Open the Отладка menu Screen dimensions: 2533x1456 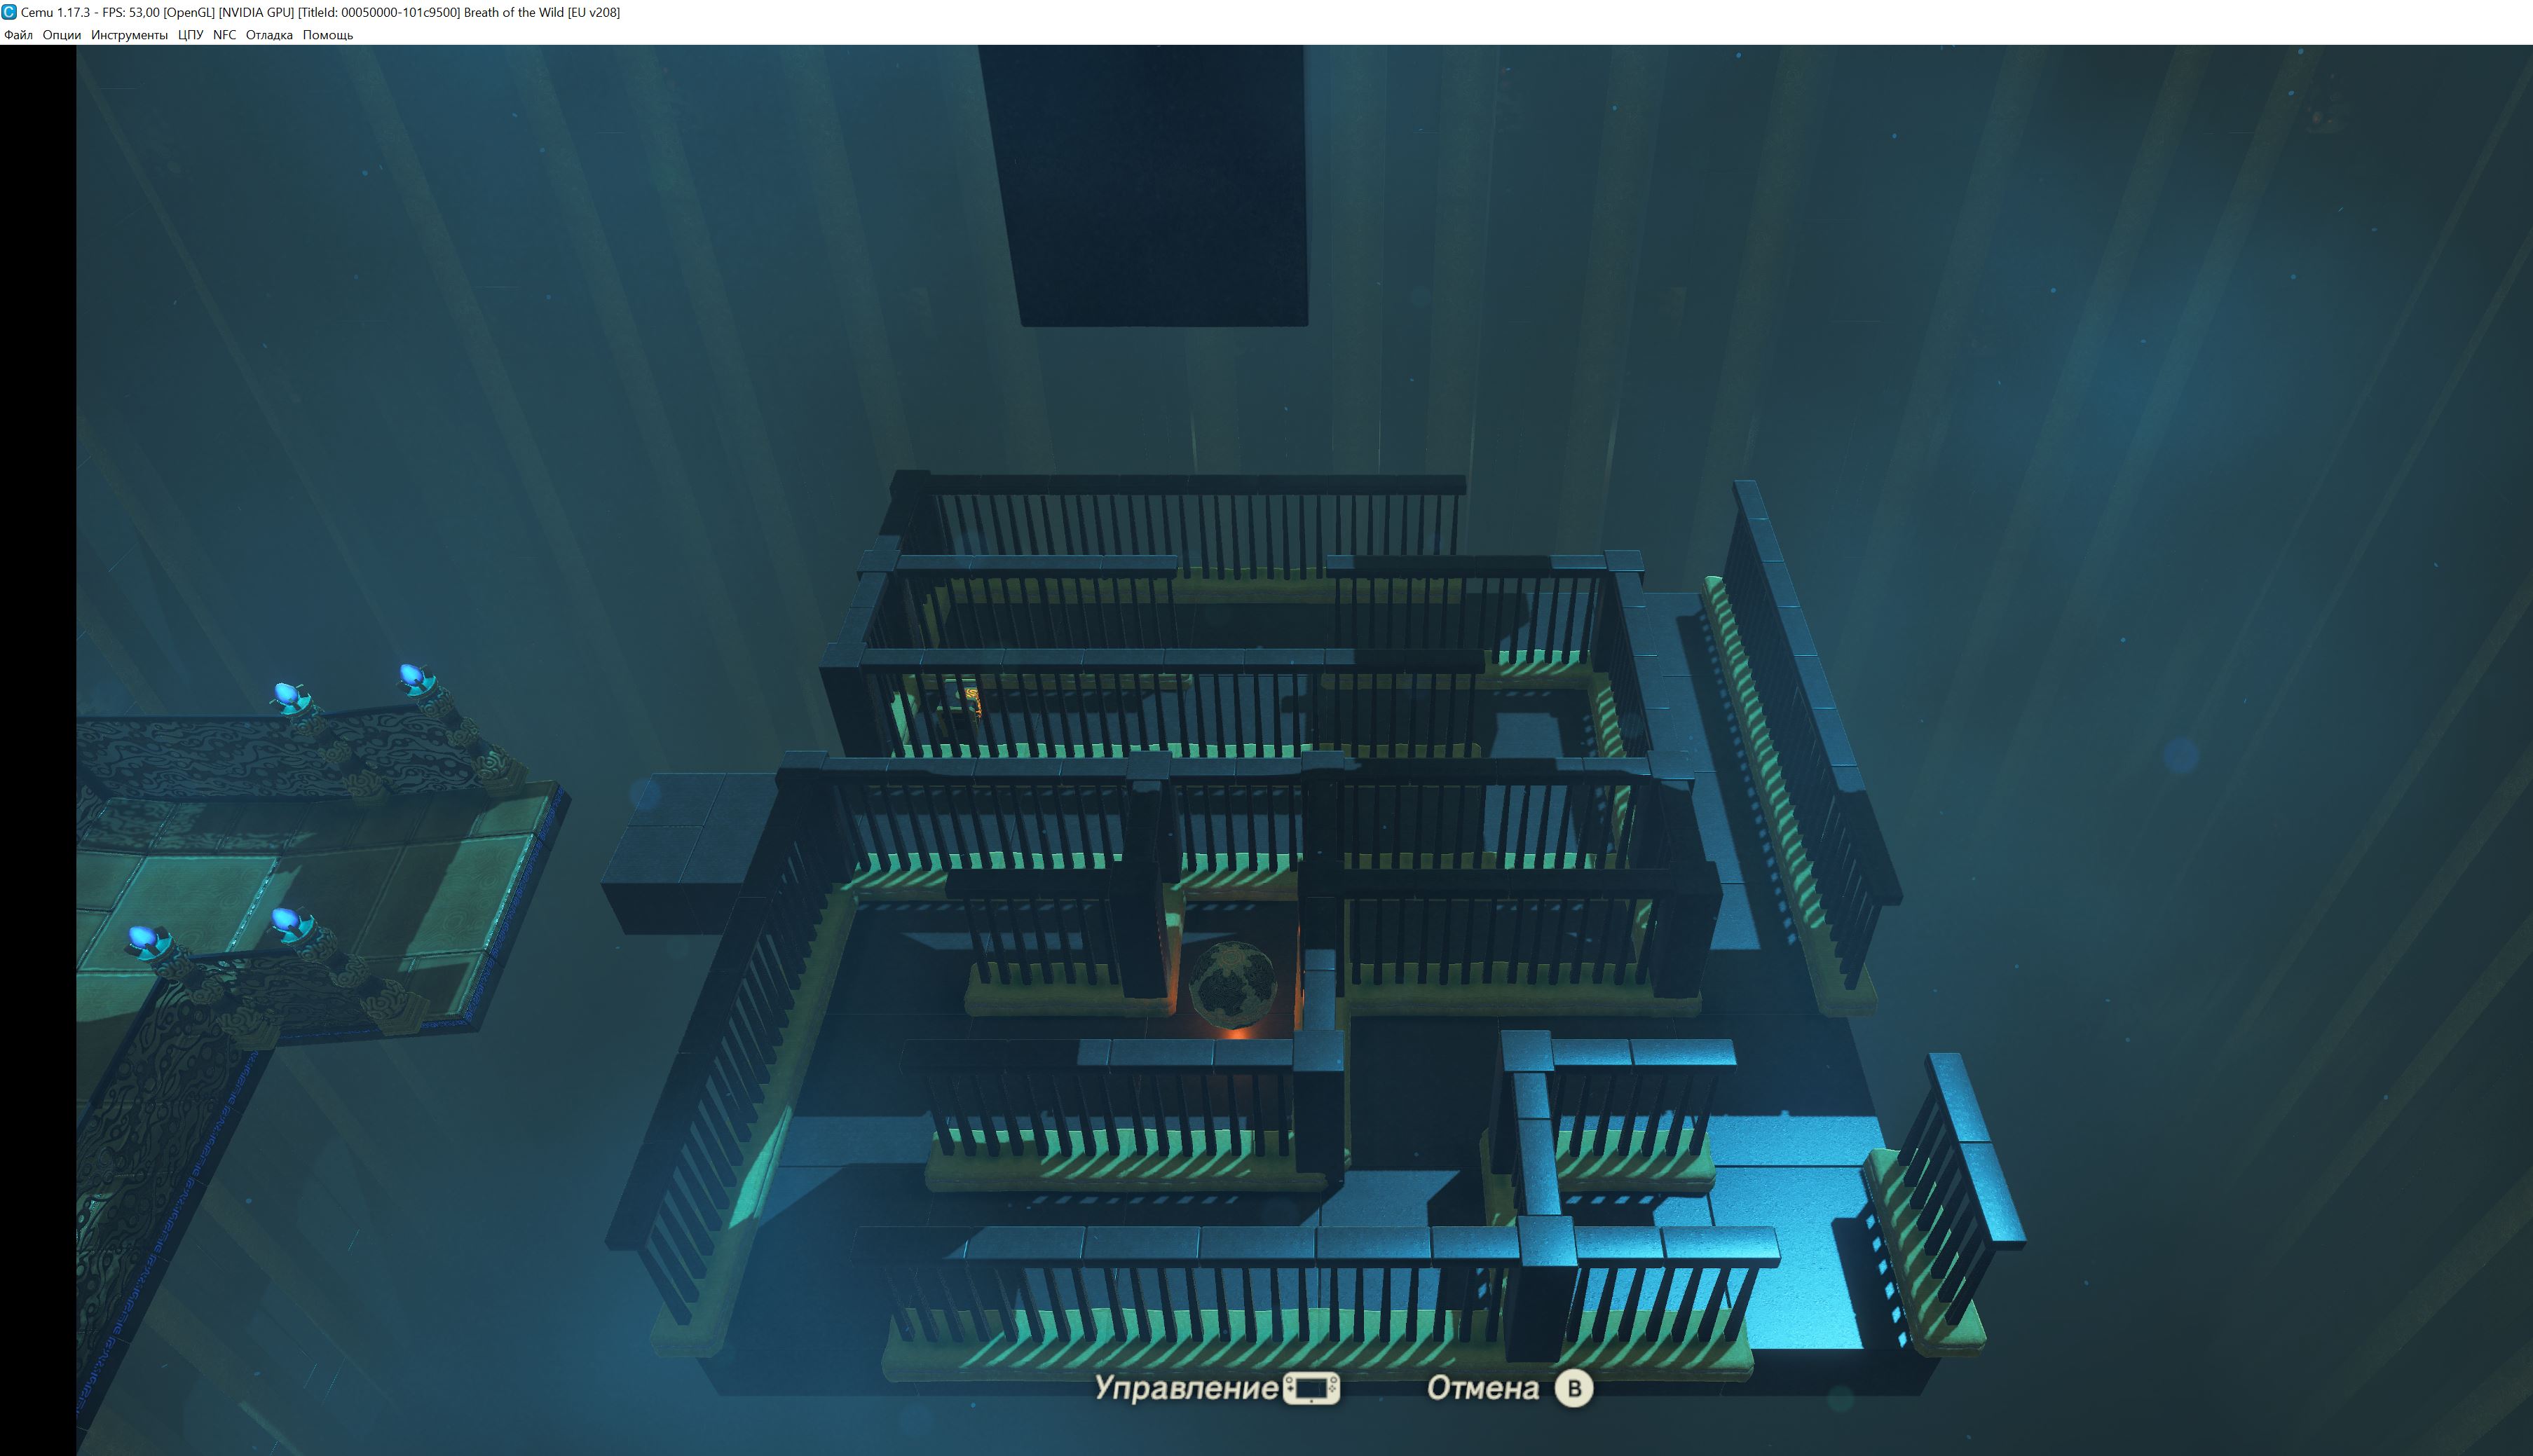point(269,35)
